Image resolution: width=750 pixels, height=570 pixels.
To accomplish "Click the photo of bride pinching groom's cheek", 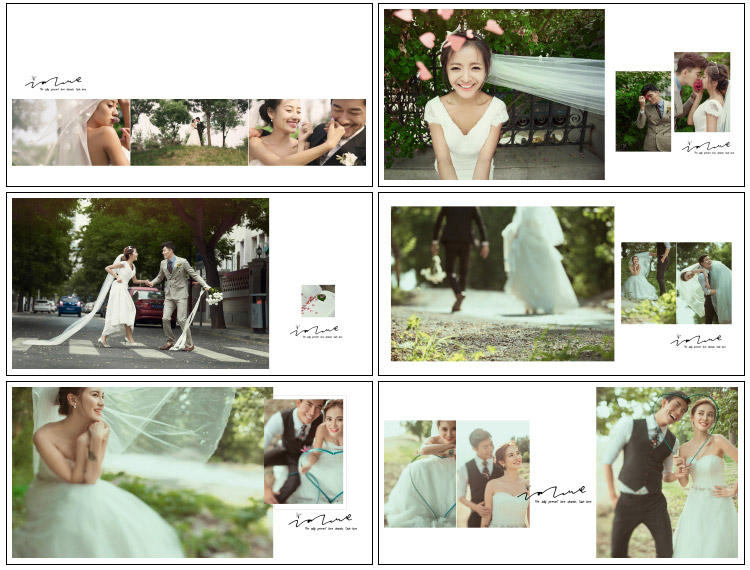I will (x=308, y=132).
